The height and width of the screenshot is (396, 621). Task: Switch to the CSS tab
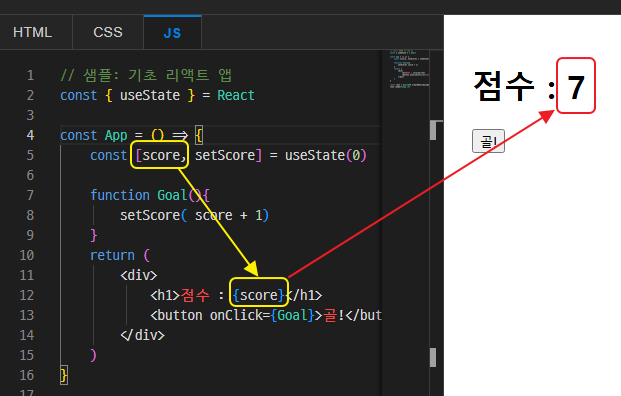[x=108, y=32]
